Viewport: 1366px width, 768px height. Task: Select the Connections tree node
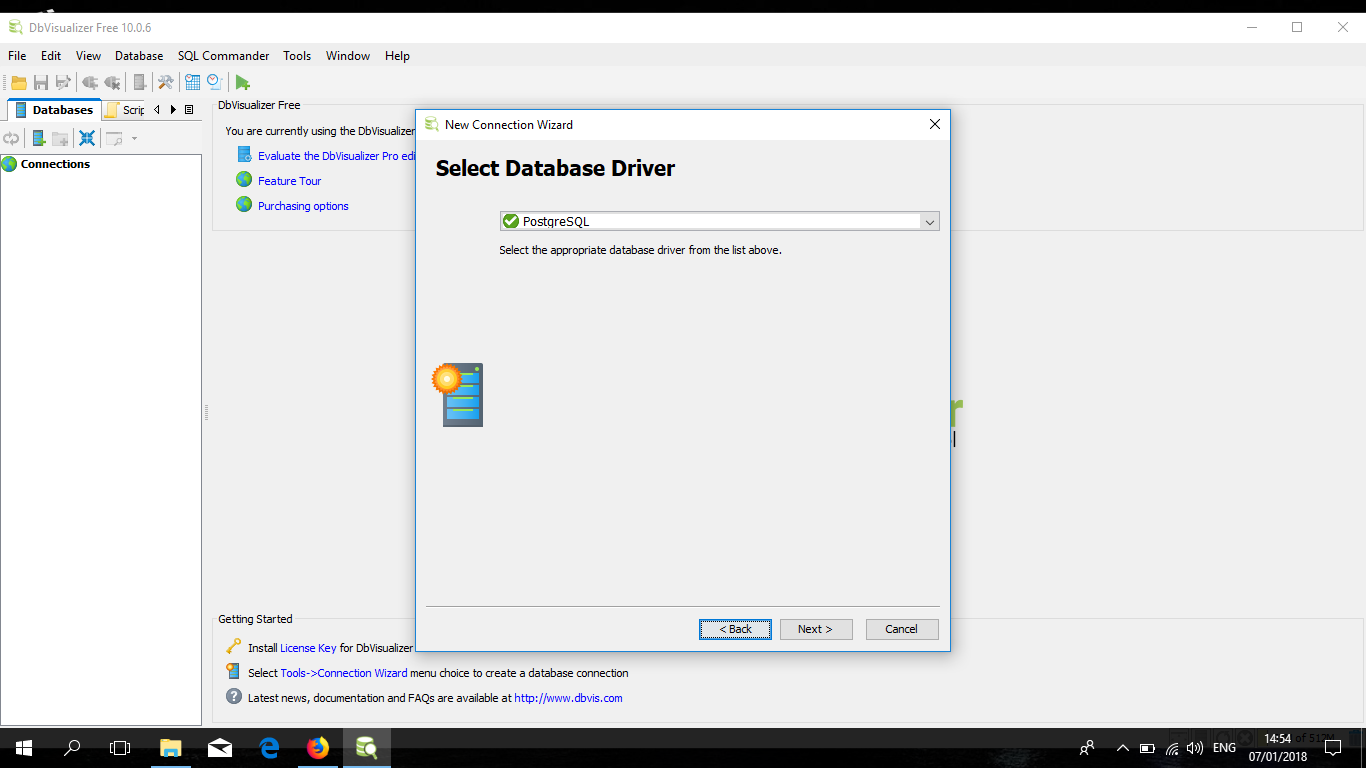(55, 164)
